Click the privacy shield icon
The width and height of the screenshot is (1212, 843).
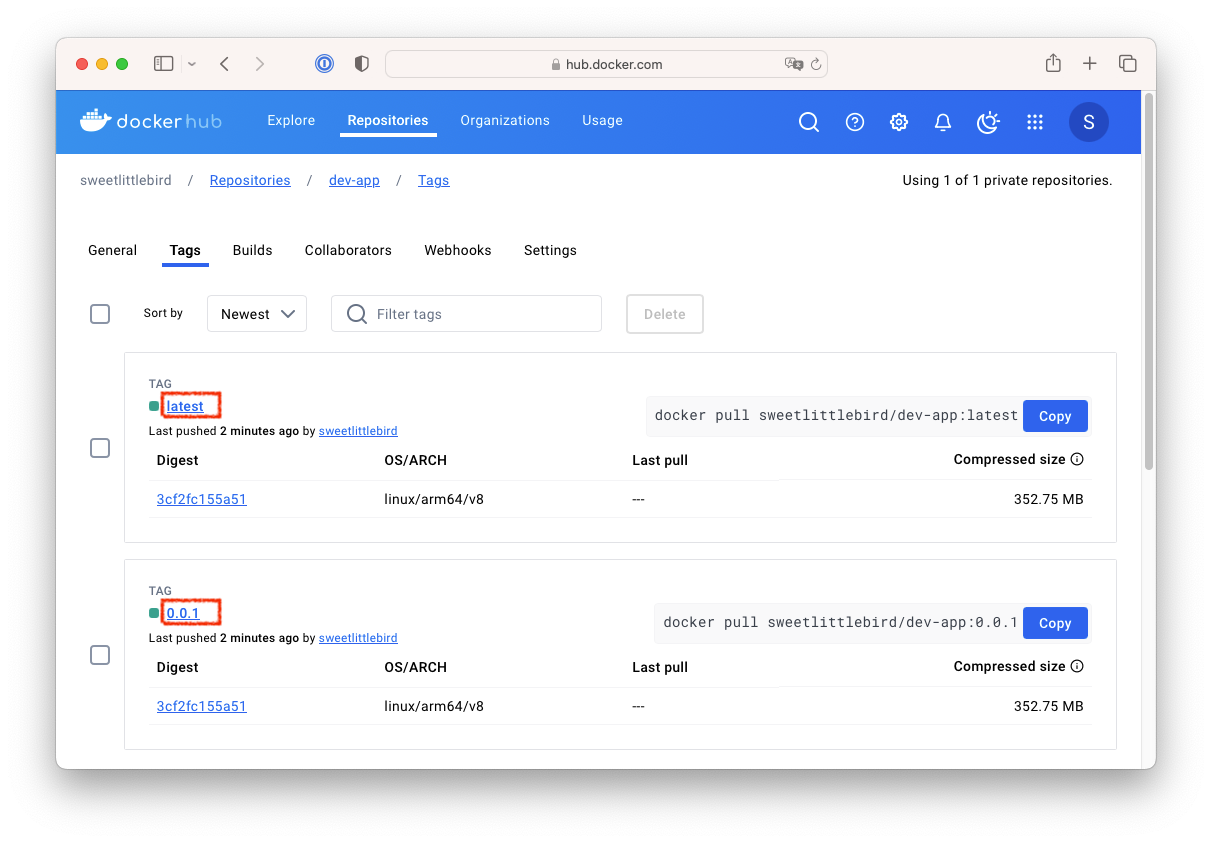pyautogui.click(x=362, y=64)
